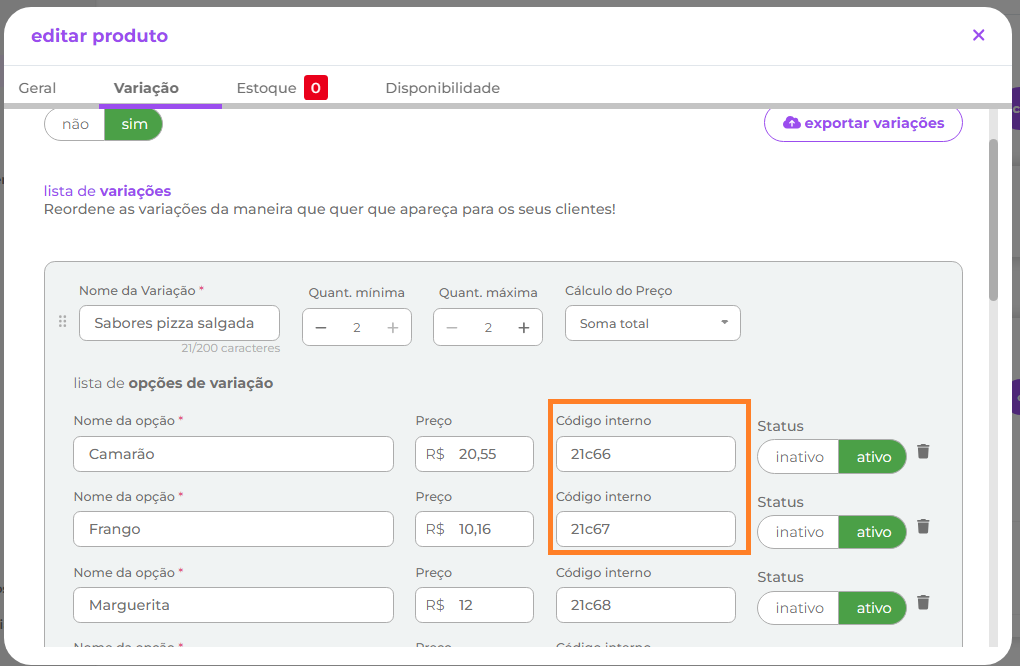Increase Quant. máxima with plus button
The image size is (1020, 666).
point(523,328)
